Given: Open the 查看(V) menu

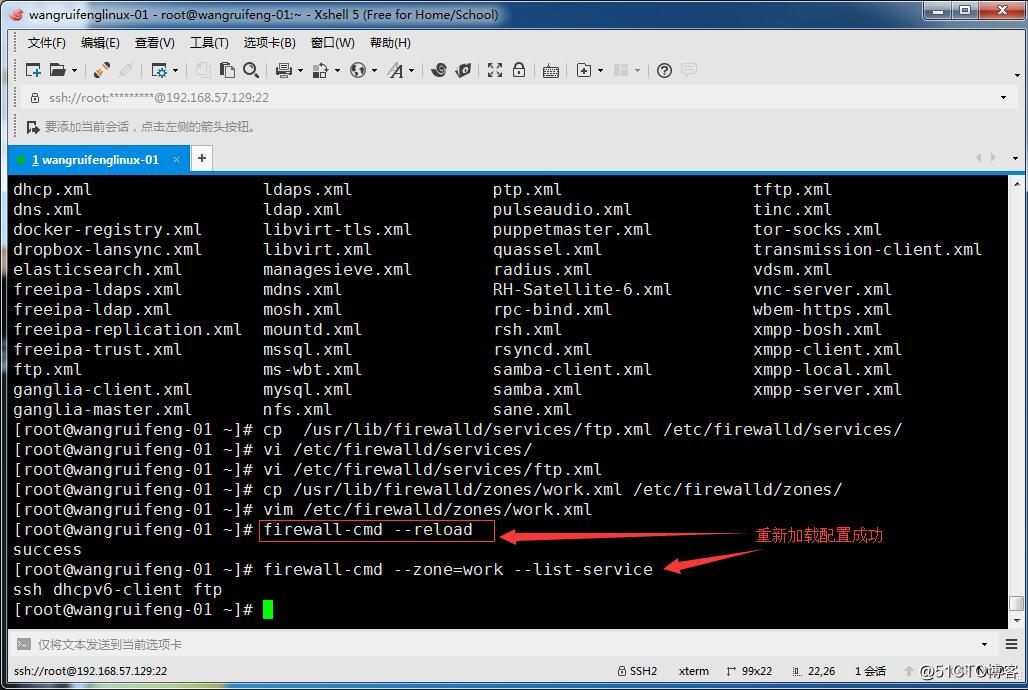Looking at the screenshot, I should 155,43.
